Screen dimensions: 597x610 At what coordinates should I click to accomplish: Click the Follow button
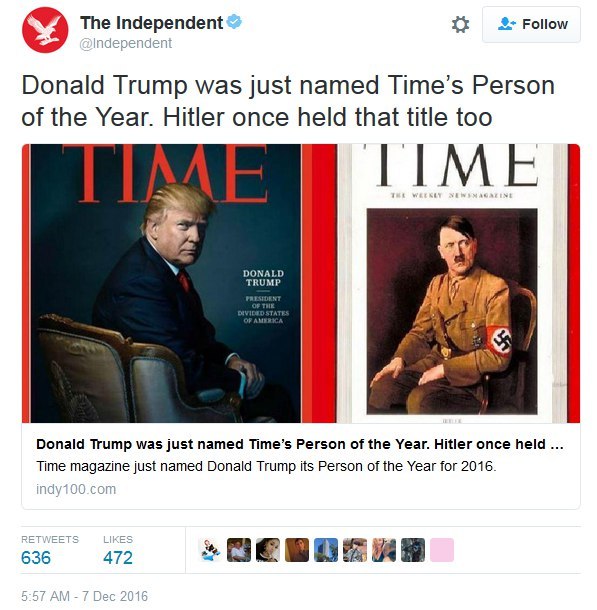click(531, 25)
